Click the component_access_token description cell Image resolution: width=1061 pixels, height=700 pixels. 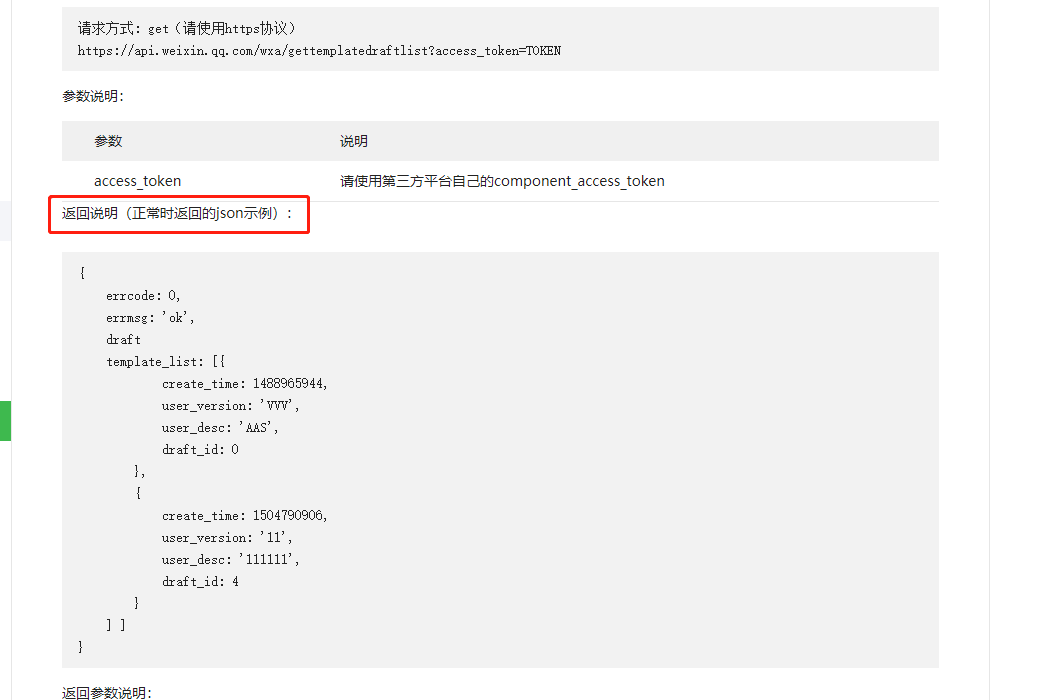coord(502,181)
